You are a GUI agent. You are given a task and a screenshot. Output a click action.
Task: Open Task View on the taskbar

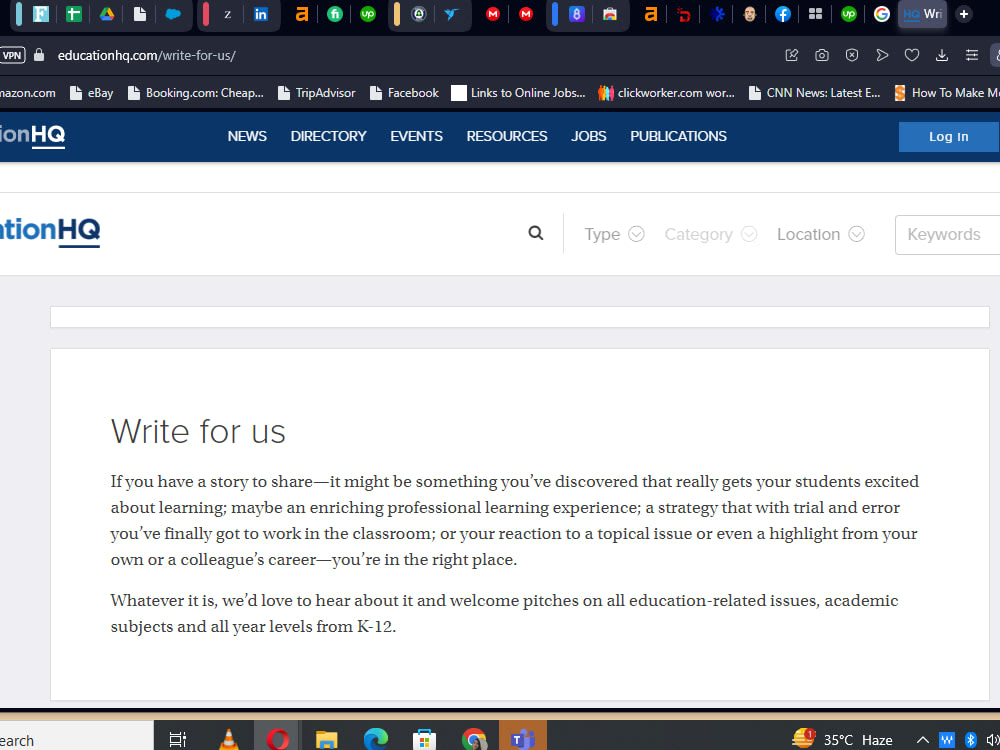[177, 740]
